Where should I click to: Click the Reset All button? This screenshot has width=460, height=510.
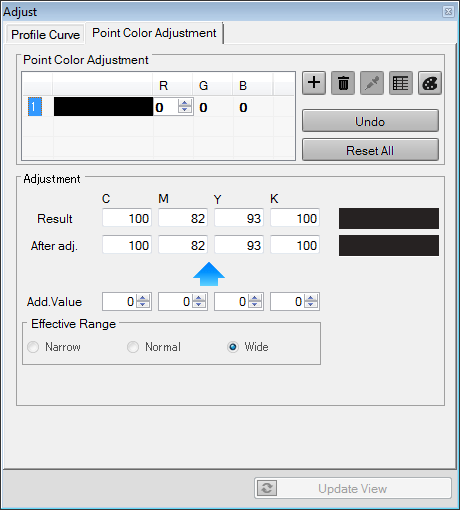370,150
